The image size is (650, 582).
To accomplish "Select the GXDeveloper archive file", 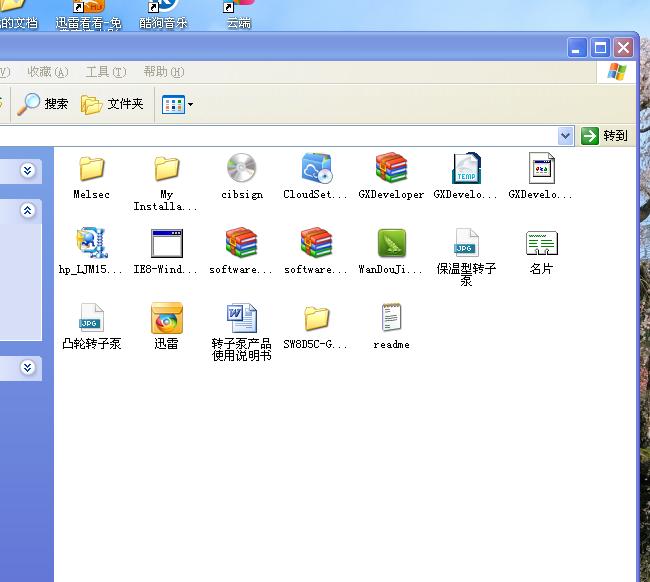I will [391, 169].
